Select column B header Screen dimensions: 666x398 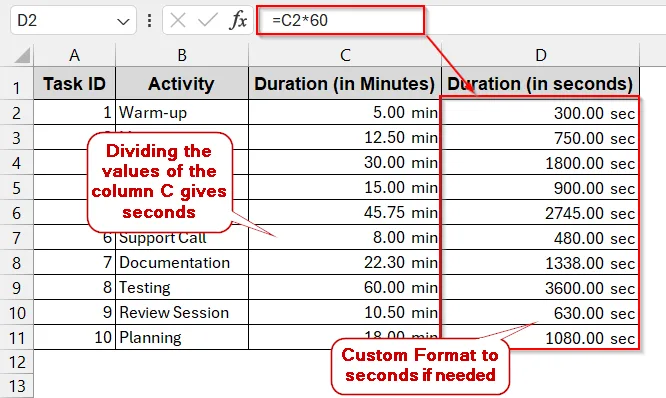pyautogui.click(x=182, y=55)
